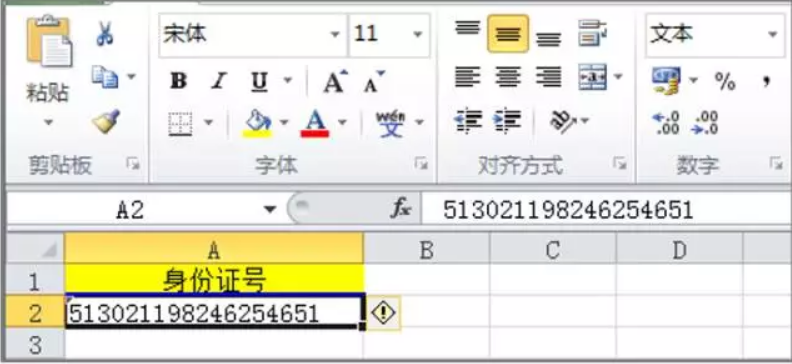Click the Increase Indent icon

(507, 121)
